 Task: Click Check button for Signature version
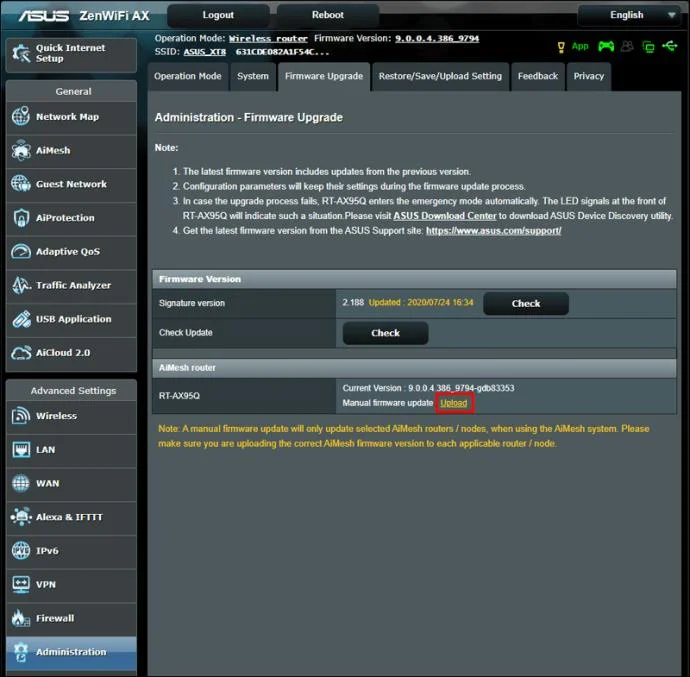tap(525, 303)
